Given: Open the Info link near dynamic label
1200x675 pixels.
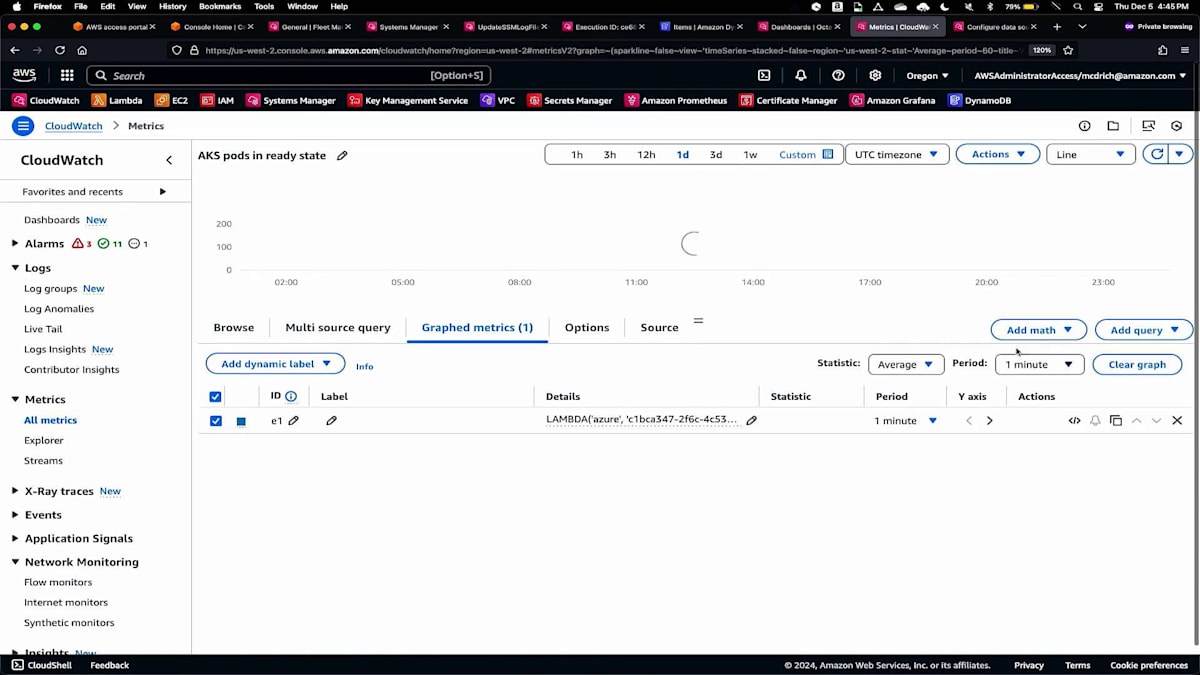Looking at the screenshot, I should point(364,367).
